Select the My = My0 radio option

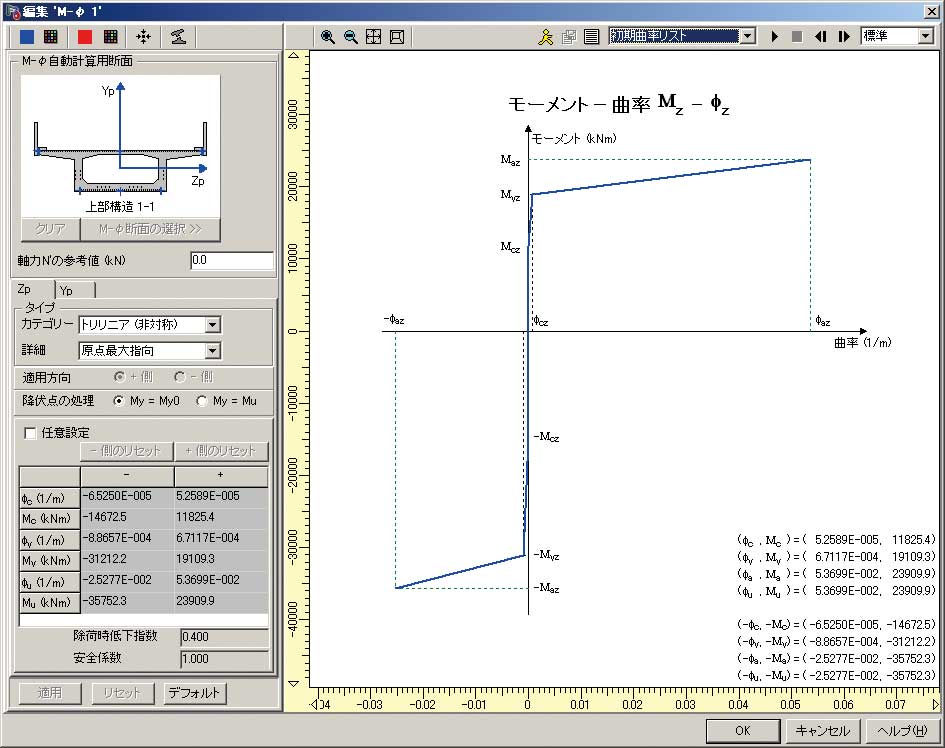point(119,401)
